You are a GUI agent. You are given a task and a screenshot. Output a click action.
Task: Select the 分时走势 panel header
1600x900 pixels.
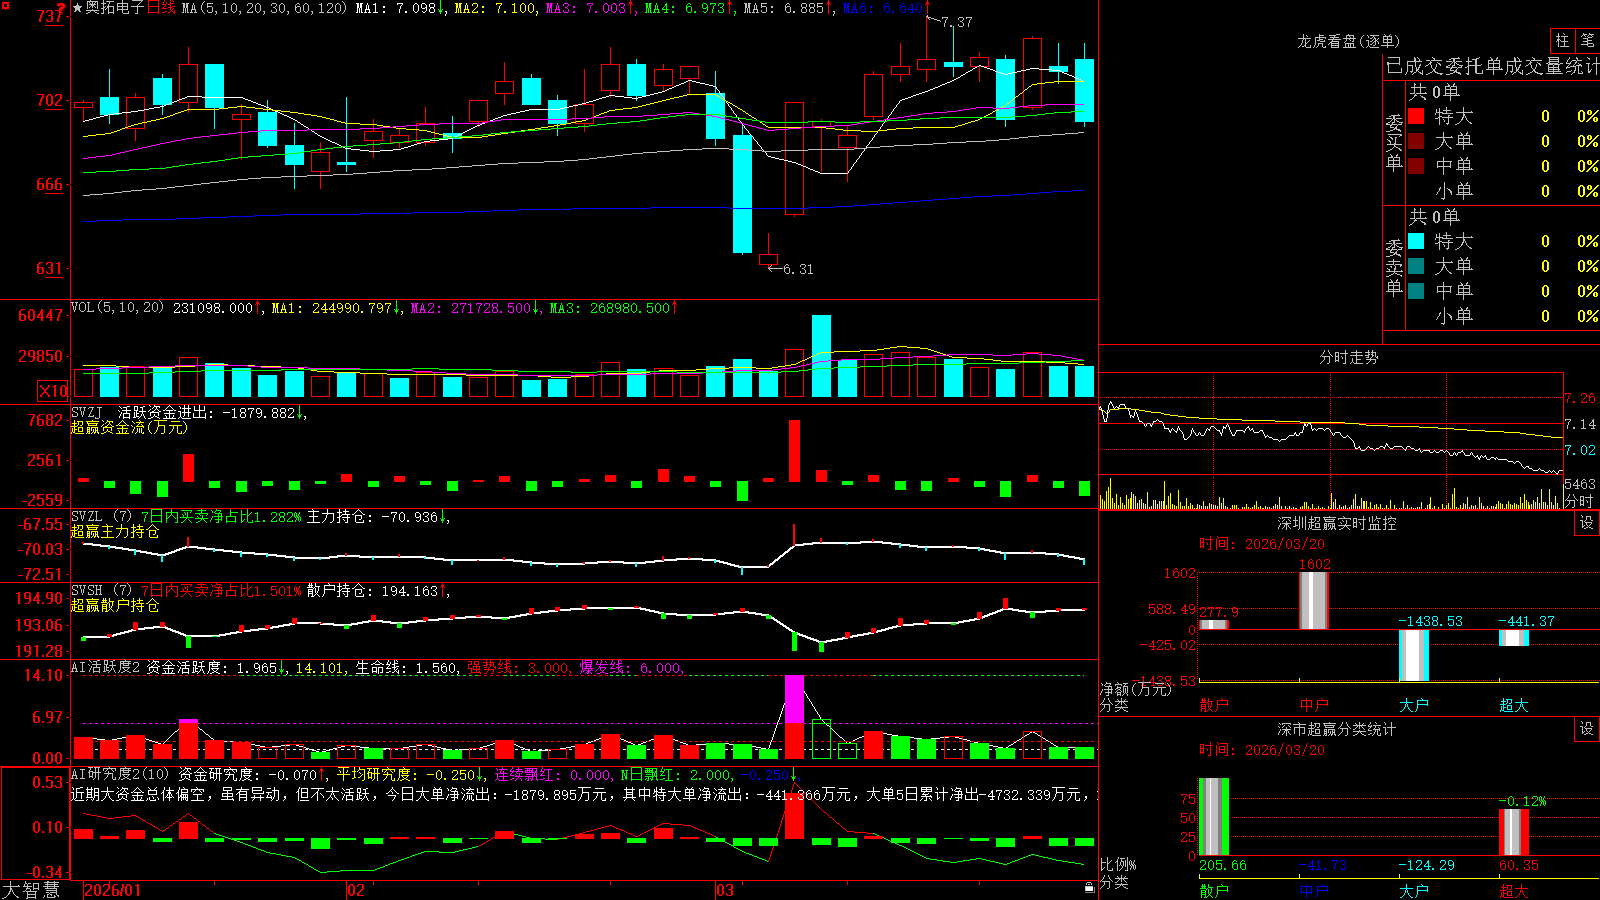pyautogui.click(x=1348, y=357)
